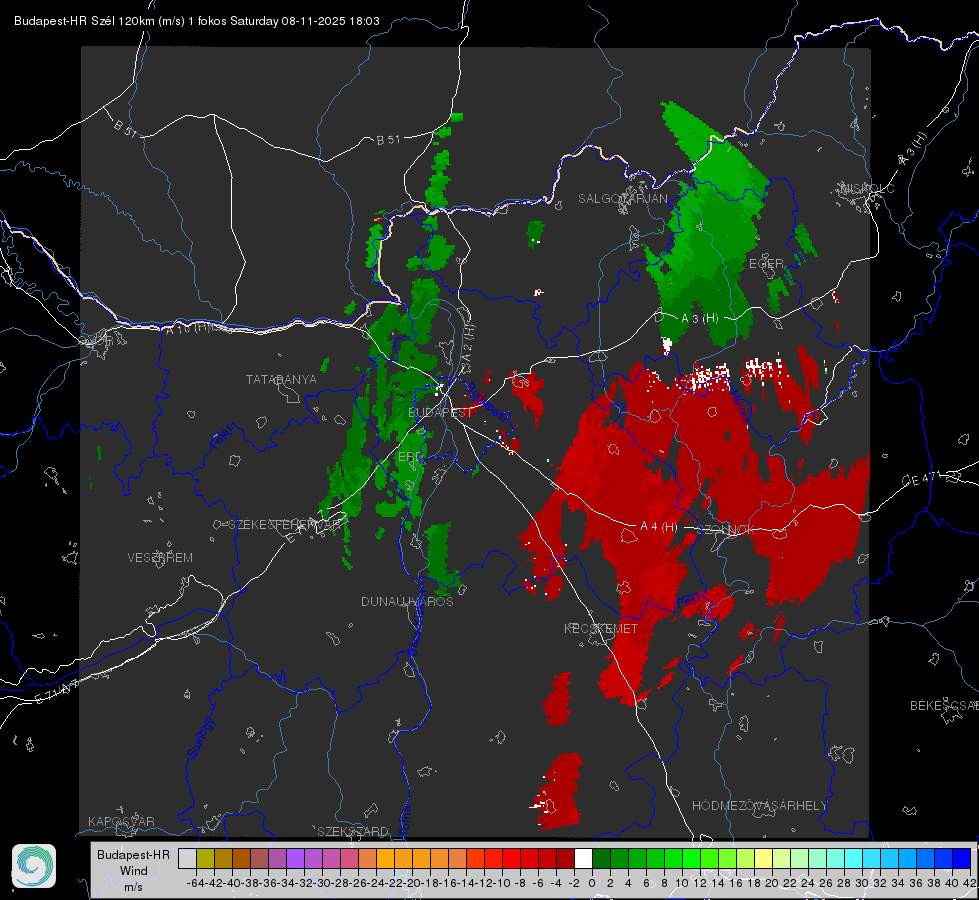Select the grey swatch left of -64

187,858
